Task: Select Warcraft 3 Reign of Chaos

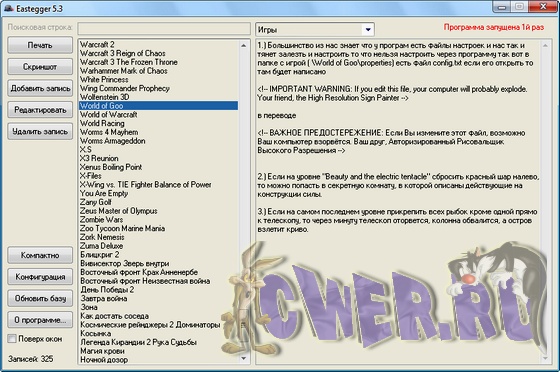Action: click(x=158, y=53)
